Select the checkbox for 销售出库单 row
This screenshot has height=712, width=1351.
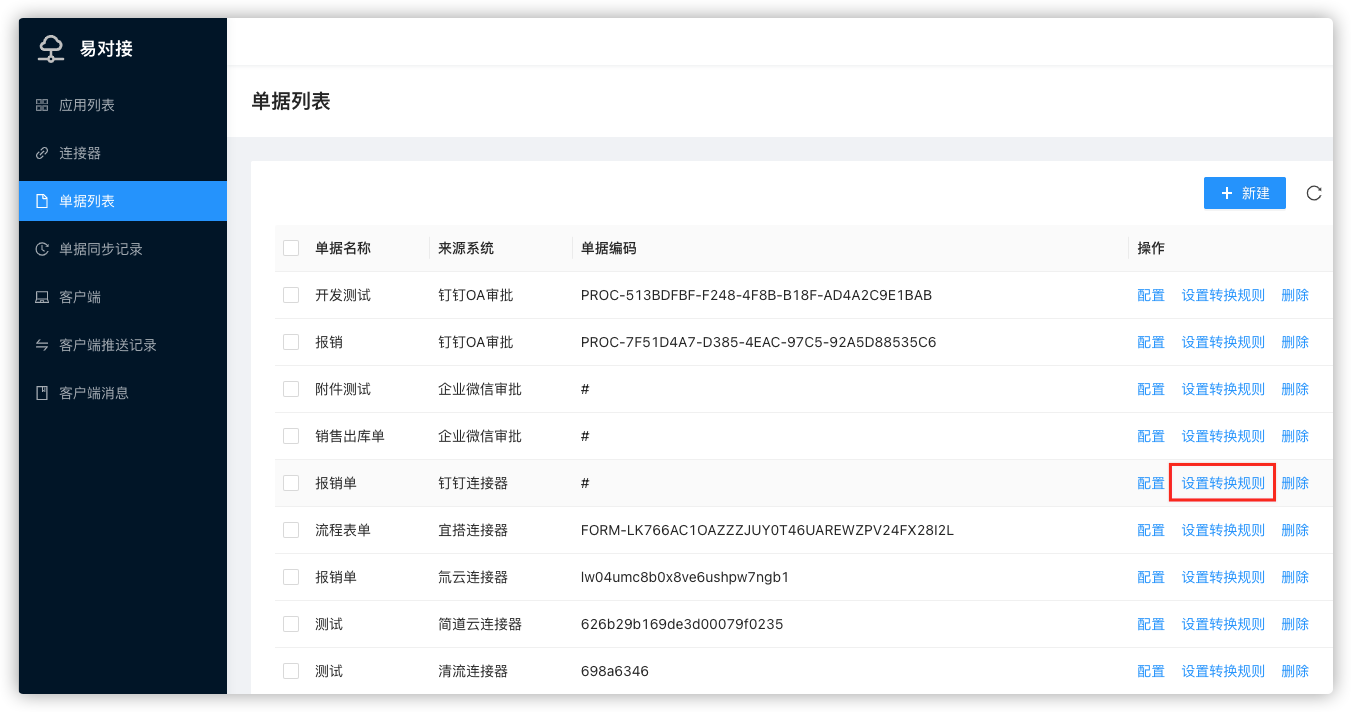click(291, 436)
